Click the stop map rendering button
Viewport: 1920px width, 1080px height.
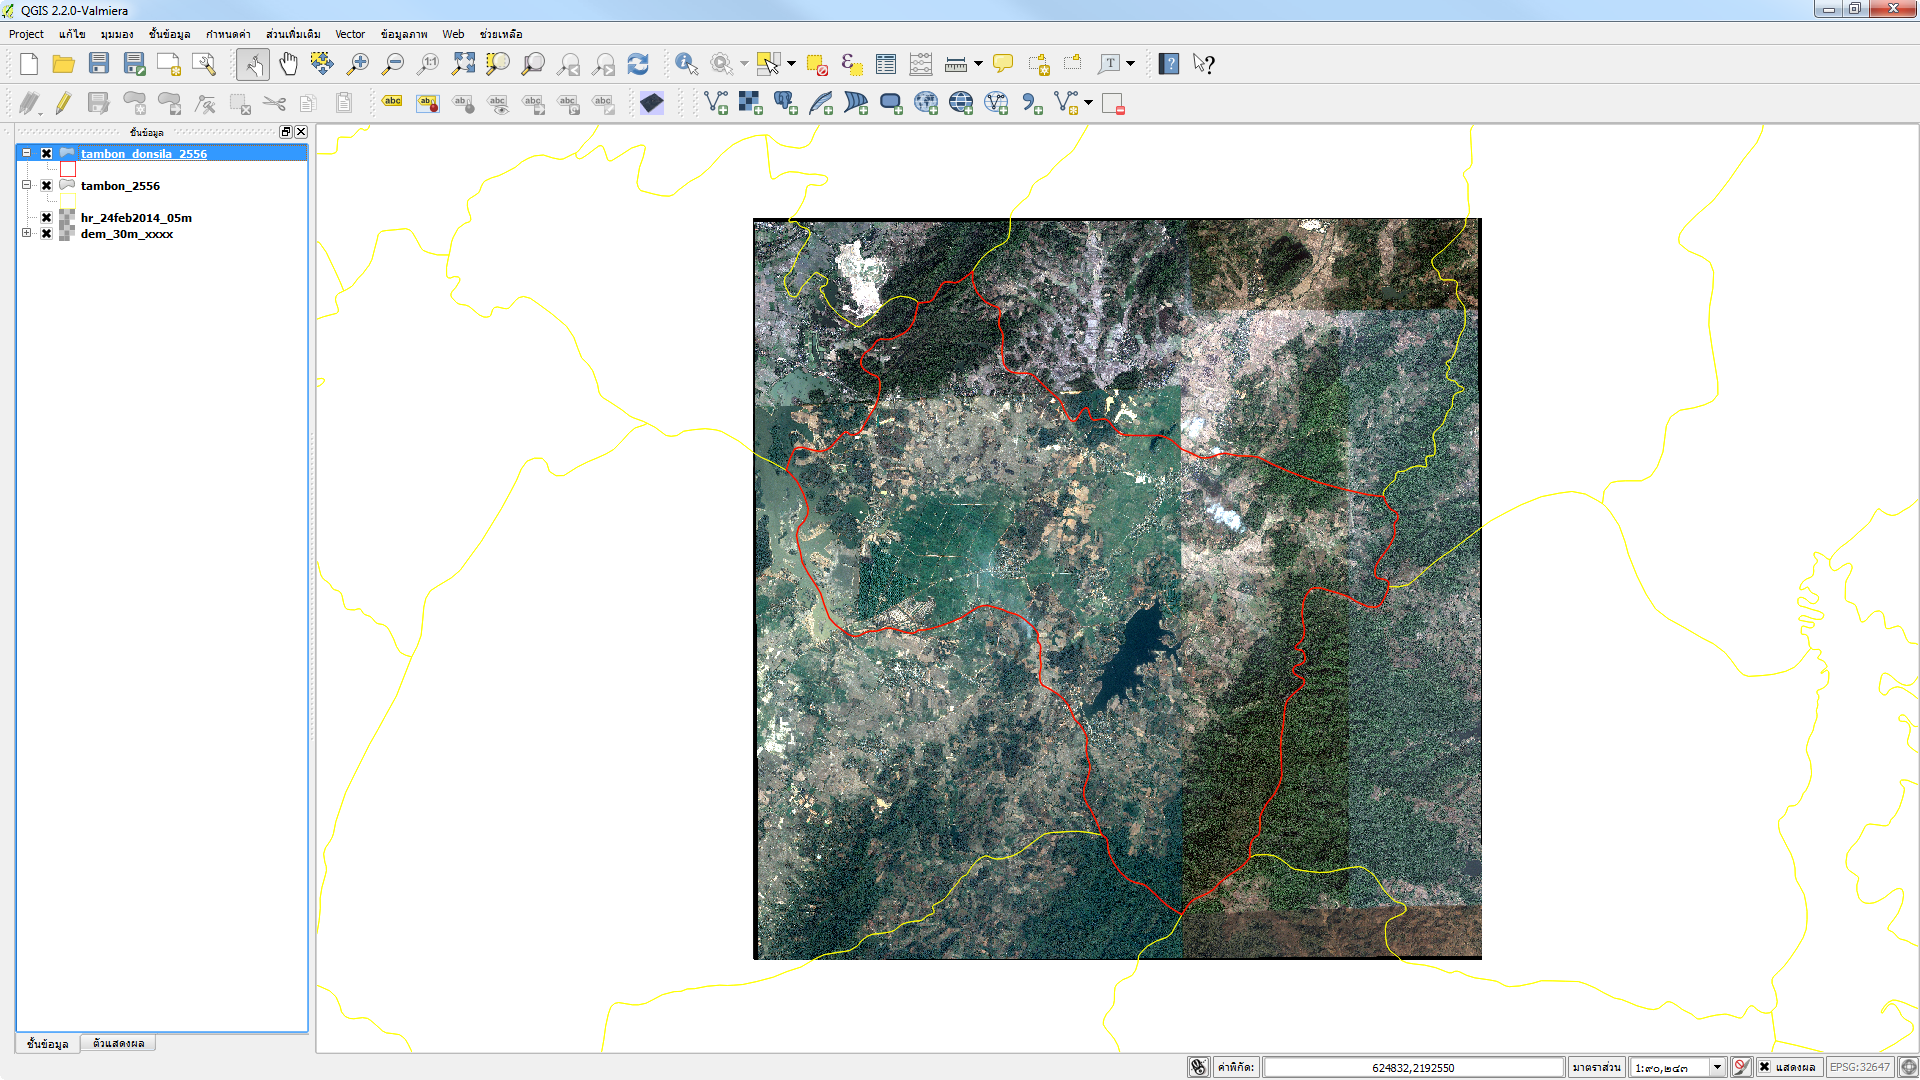pos(1741,1067)
